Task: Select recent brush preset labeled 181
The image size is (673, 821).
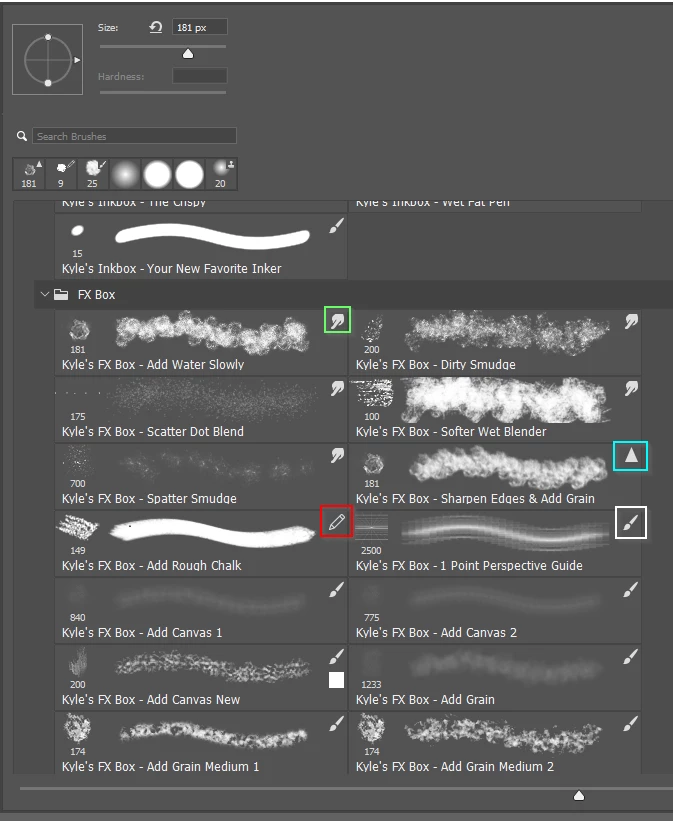Action: [29, 174]
